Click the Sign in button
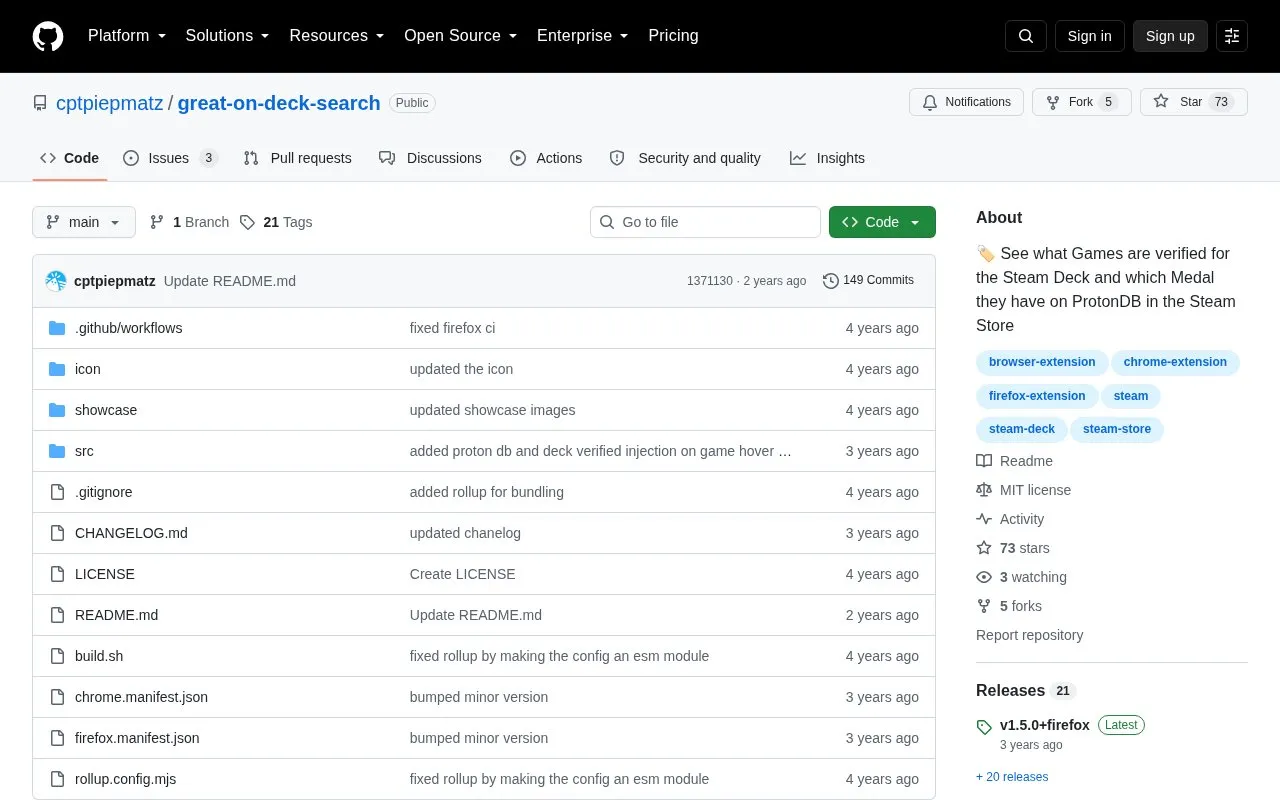This screenshot has width=1280, height=800. click(x=1089, y=36)
